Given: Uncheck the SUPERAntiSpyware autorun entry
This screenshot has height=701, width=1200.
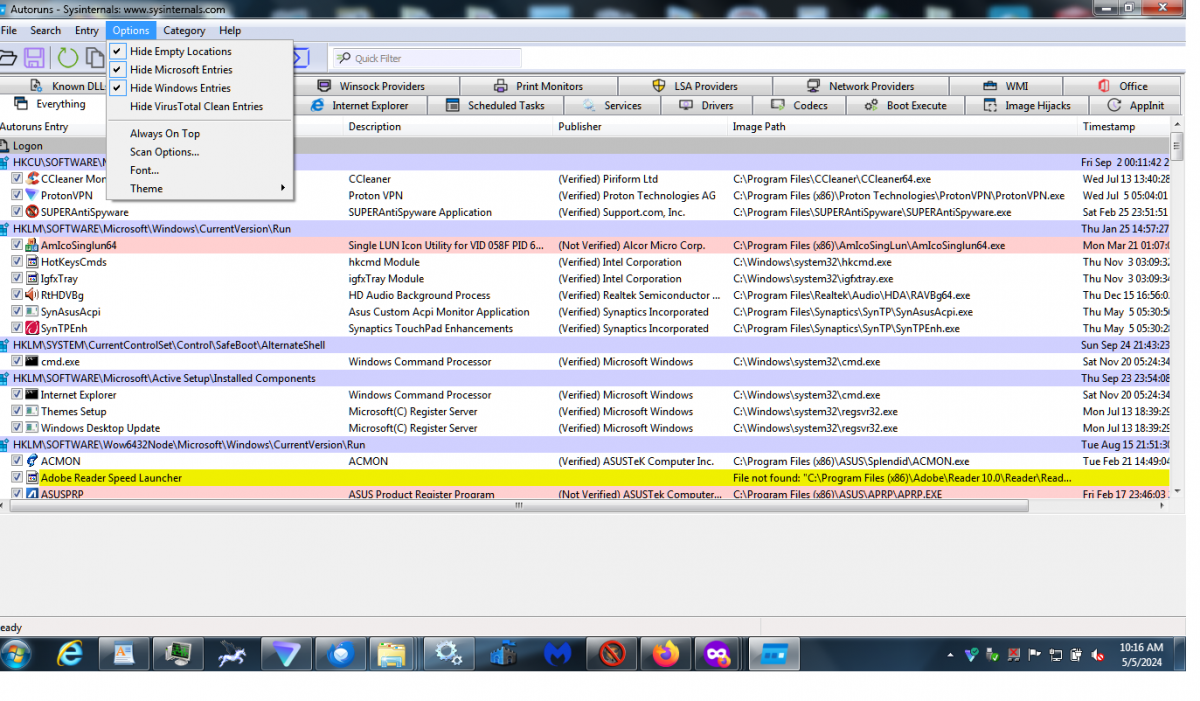Looking at the screenshot, I should click(17, 212).
